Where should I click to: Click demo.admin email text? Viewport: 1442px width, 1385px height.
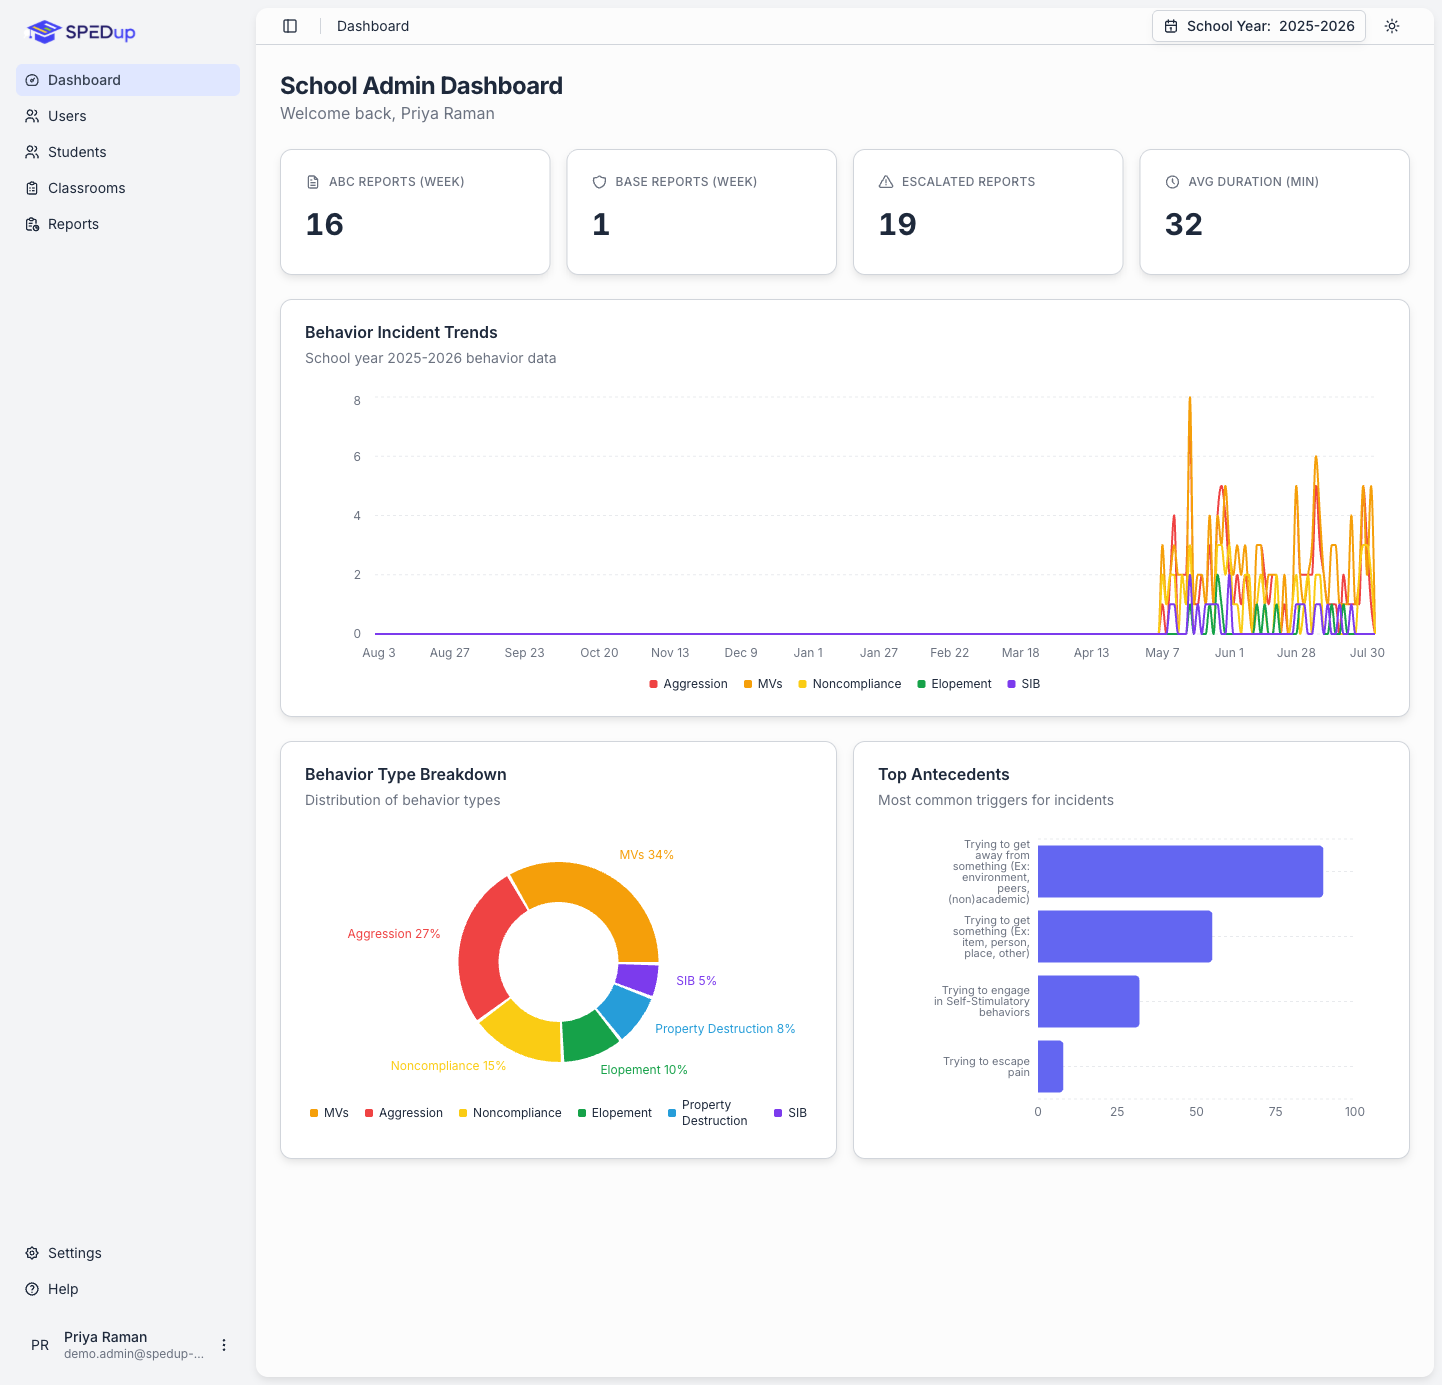coord(134,1354)
